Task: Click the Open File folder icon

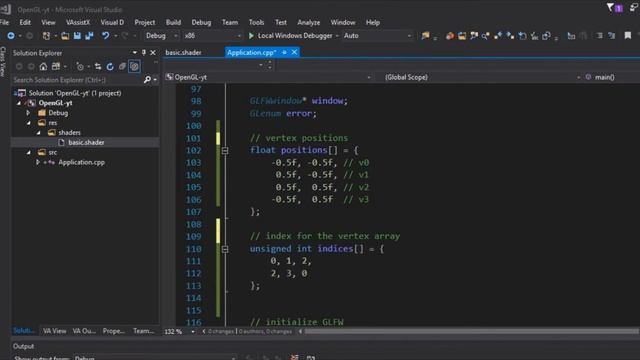Action: click(65, 36)
